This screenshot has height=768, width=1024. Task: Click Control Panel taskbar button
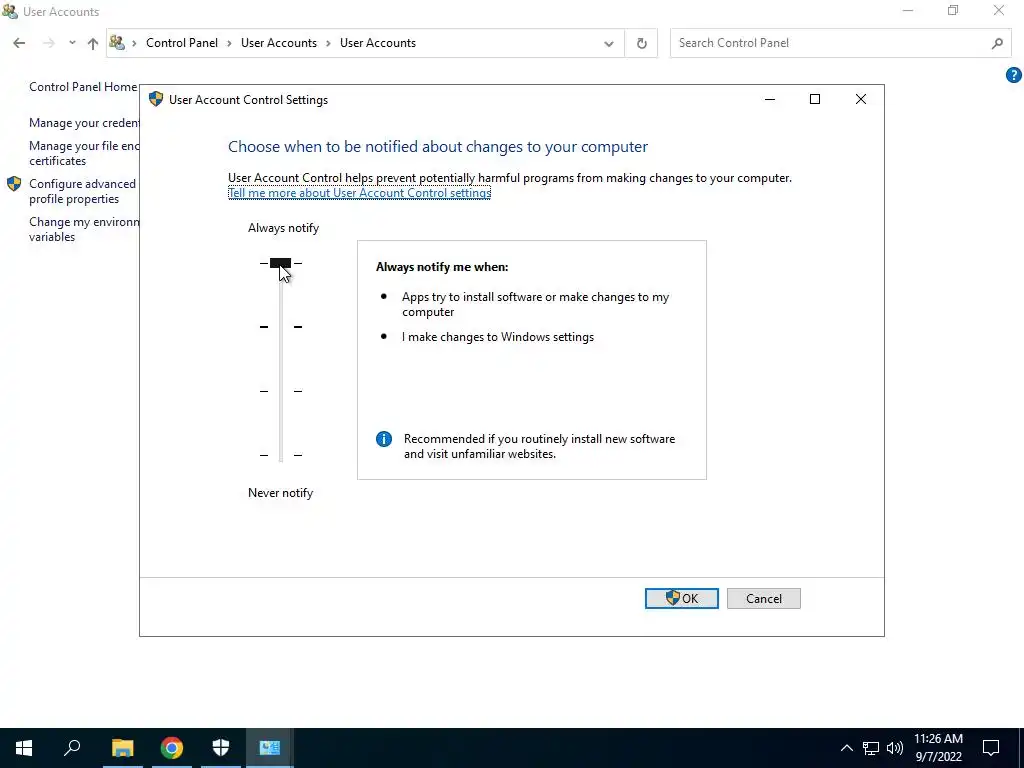(x=270, y=748)
